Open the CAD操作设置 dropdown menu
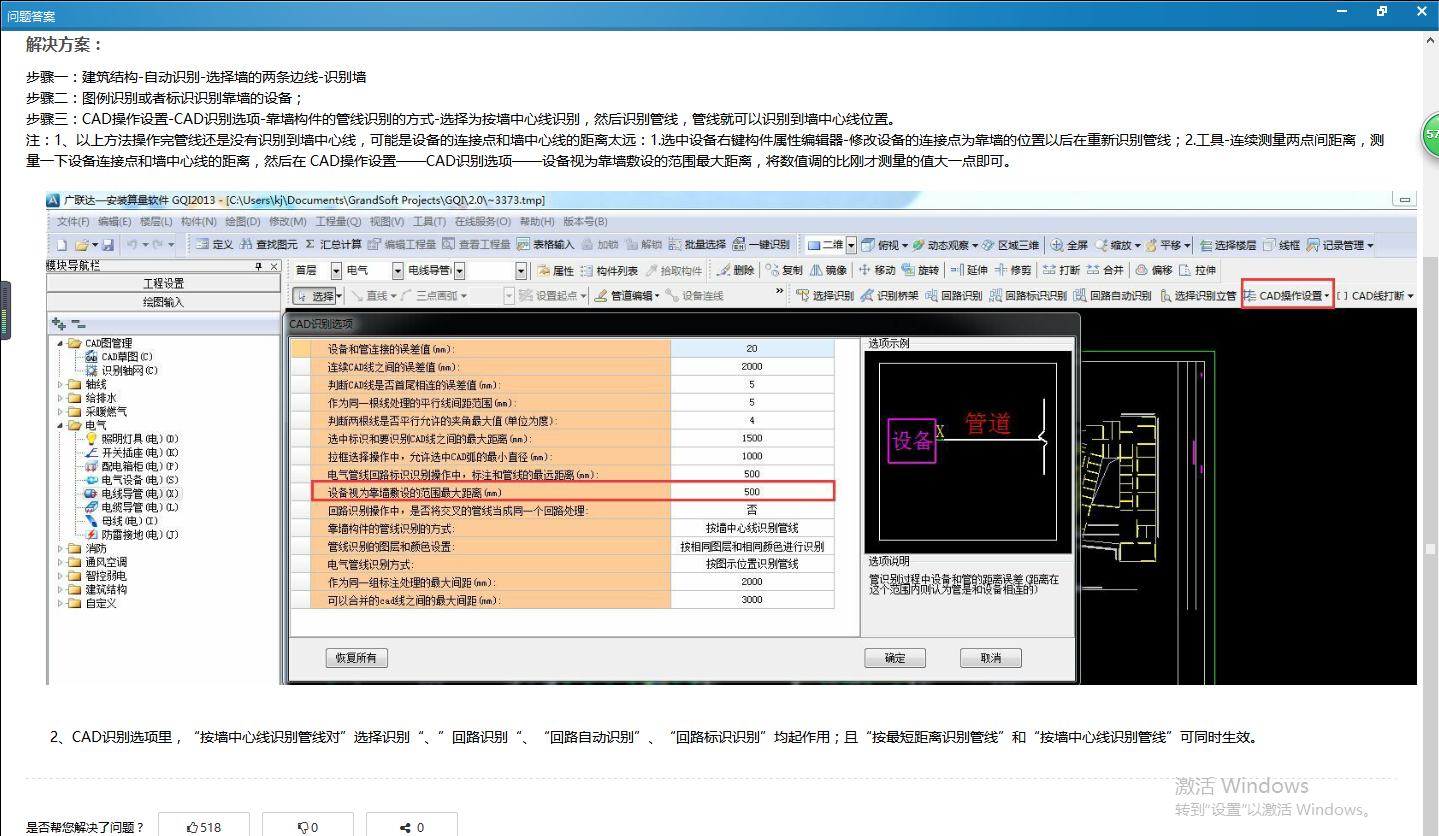This screenshot has width=1439, height=836. (1287, 296)
